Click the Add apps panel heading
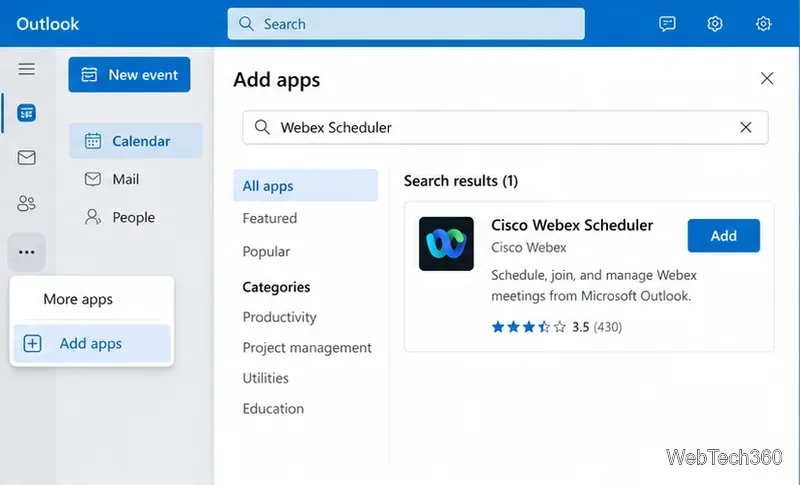800x485 pixels. 277,80
